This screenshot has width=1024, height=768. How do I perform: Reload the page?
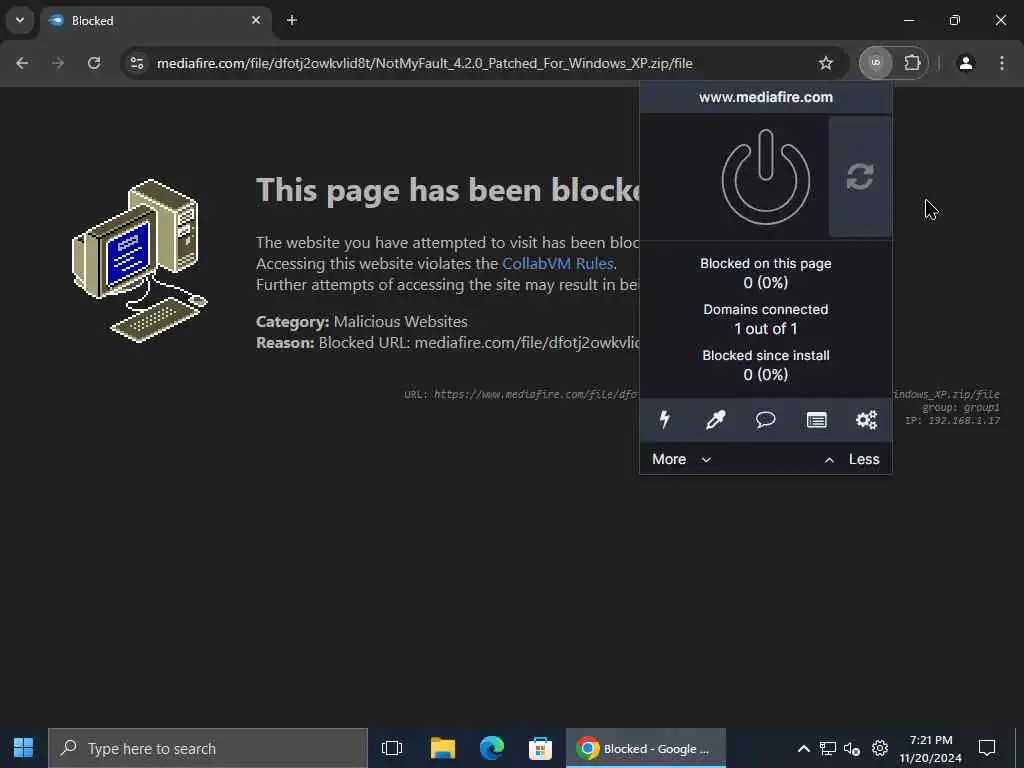click(x=94, y=63)
